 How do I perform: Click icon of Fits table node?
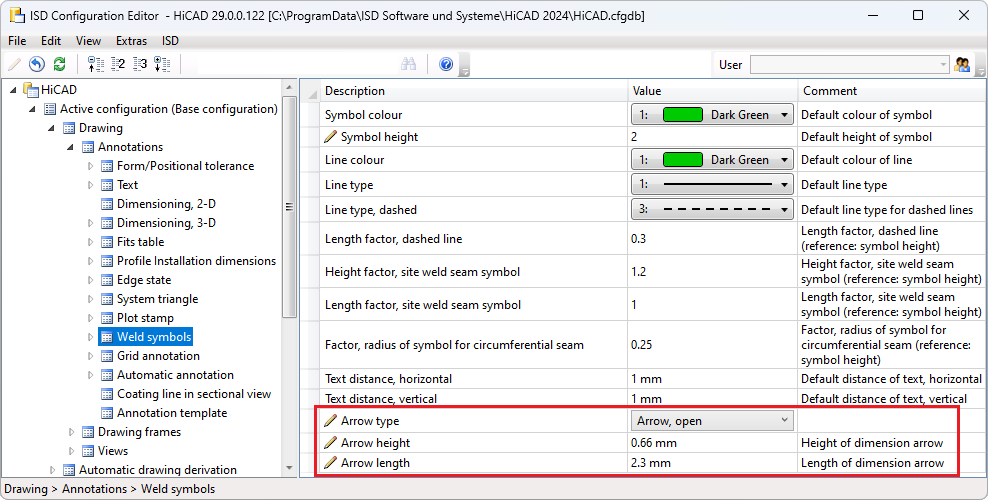[x=107, y=242]
